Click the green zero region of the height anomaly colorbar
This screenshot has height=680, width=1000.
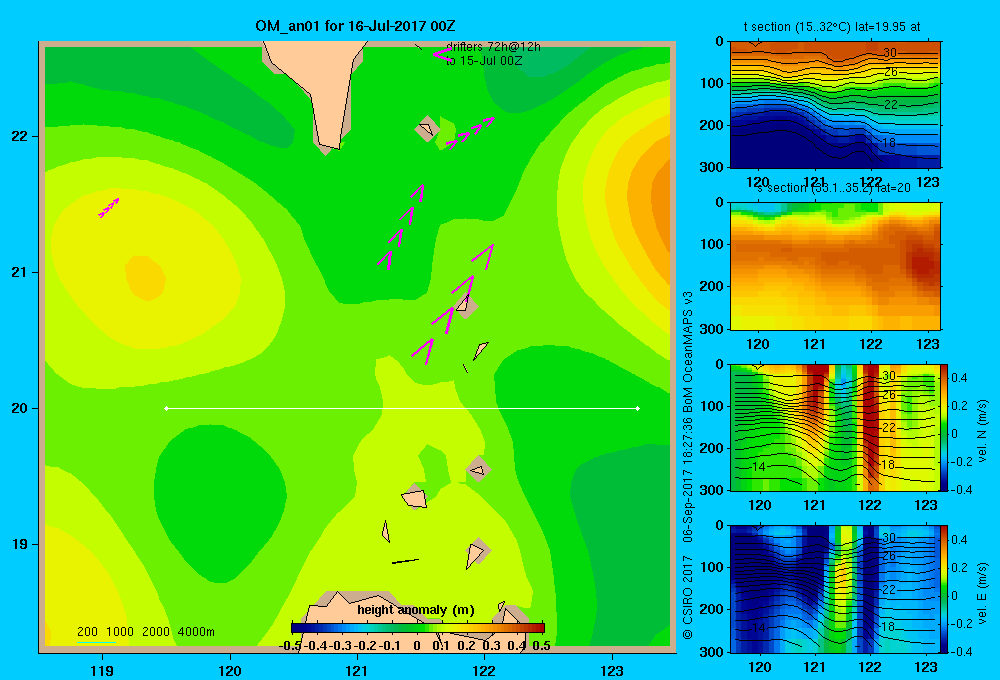click(x=418, y=628)
